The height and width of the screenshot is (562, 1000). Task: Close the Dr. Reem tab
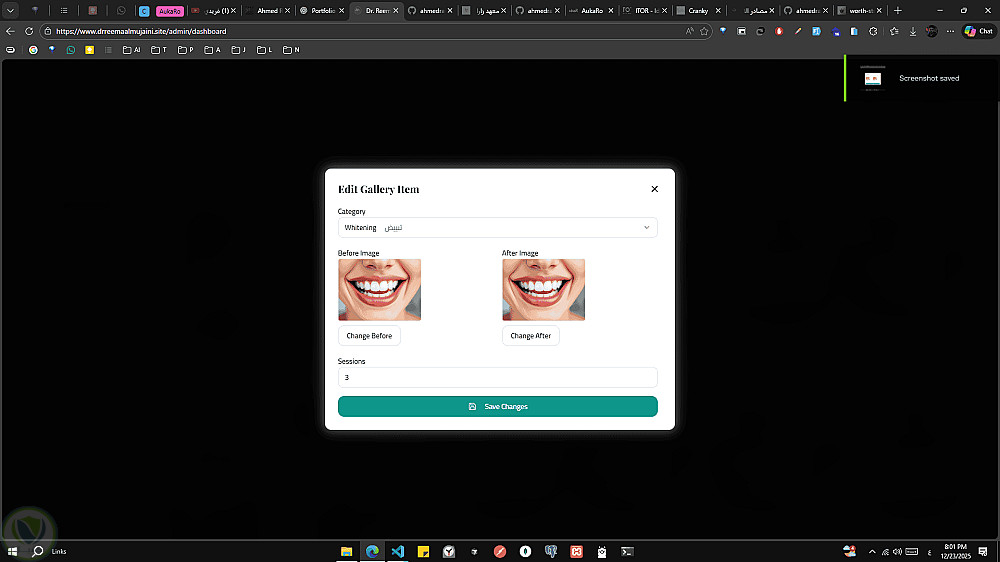396,11
